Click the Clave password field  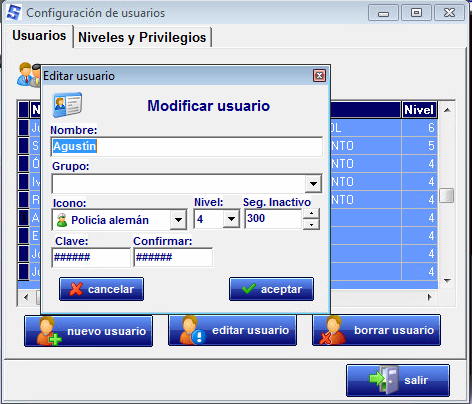click(x=91, y=257)
